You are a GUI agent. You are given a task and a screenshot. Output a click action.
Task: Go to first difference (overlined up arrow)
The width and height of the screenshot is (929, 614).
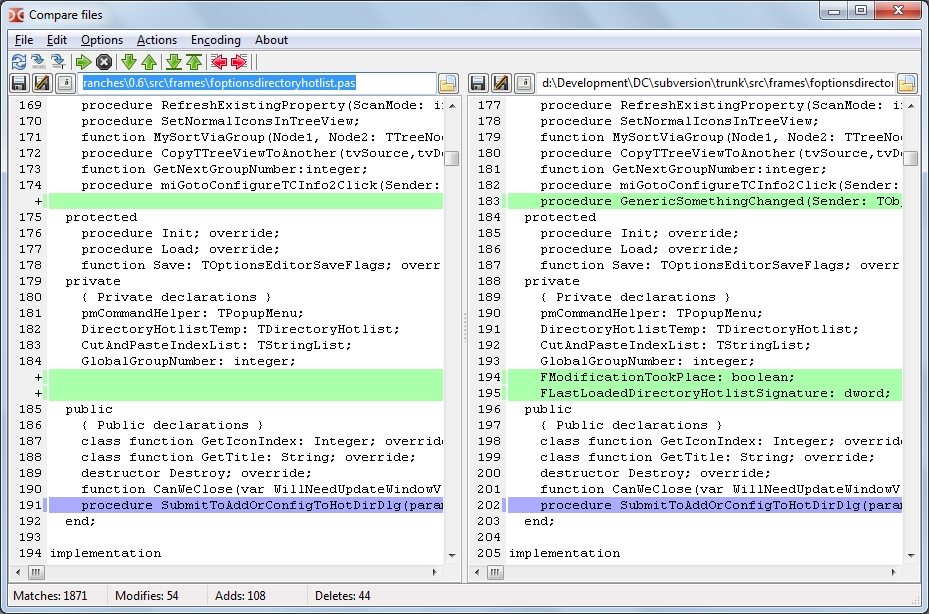194,62
